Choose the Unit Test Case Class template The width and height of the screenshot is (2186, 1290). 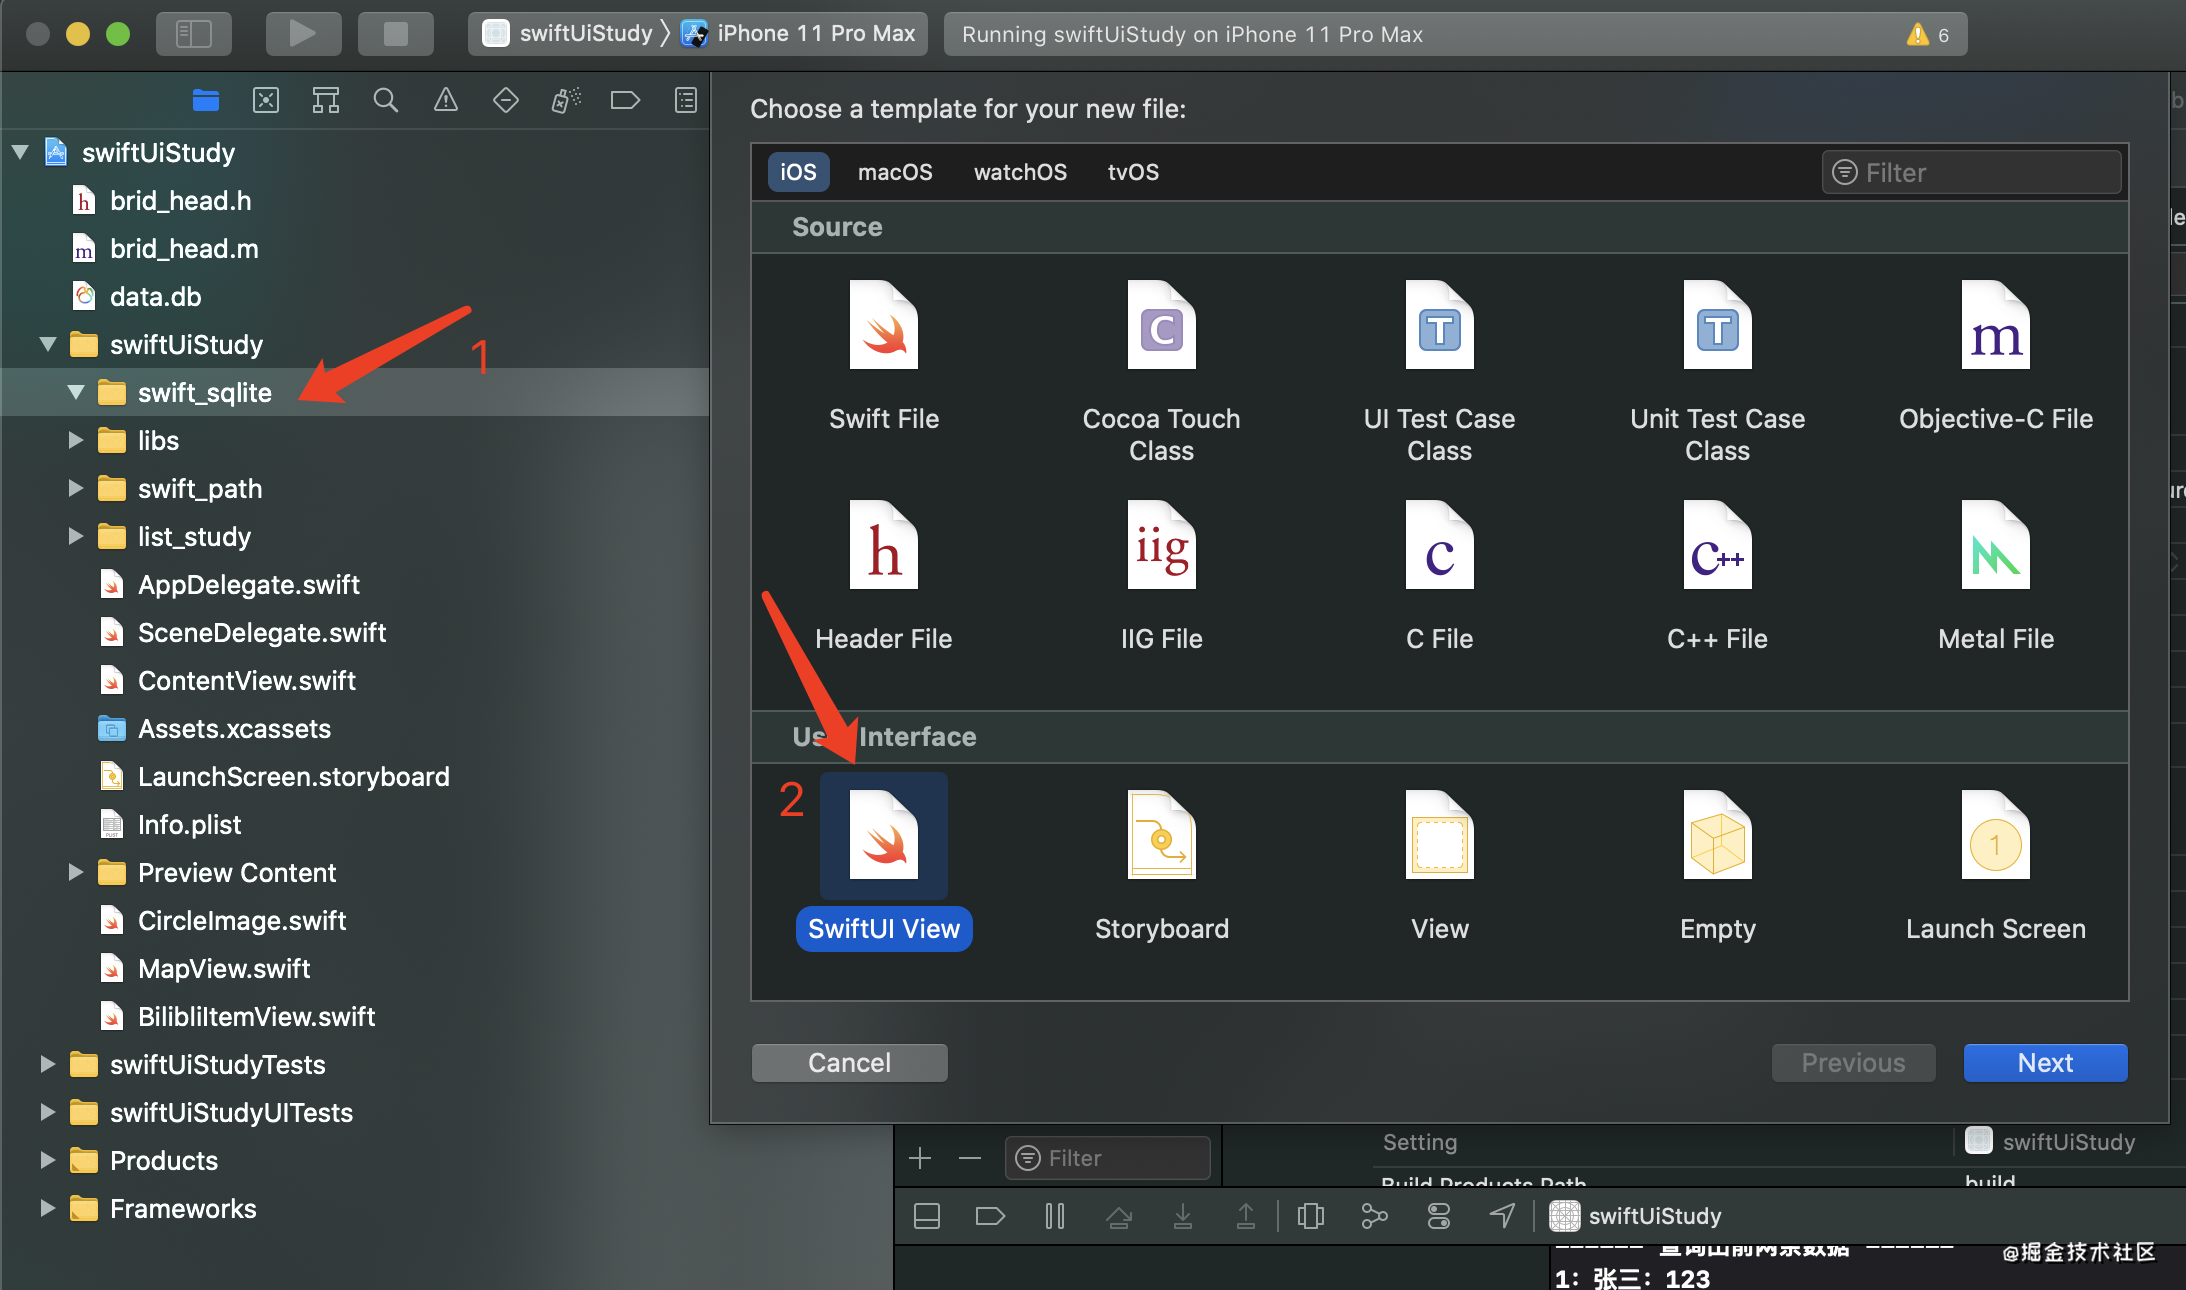pos(1717,372)
